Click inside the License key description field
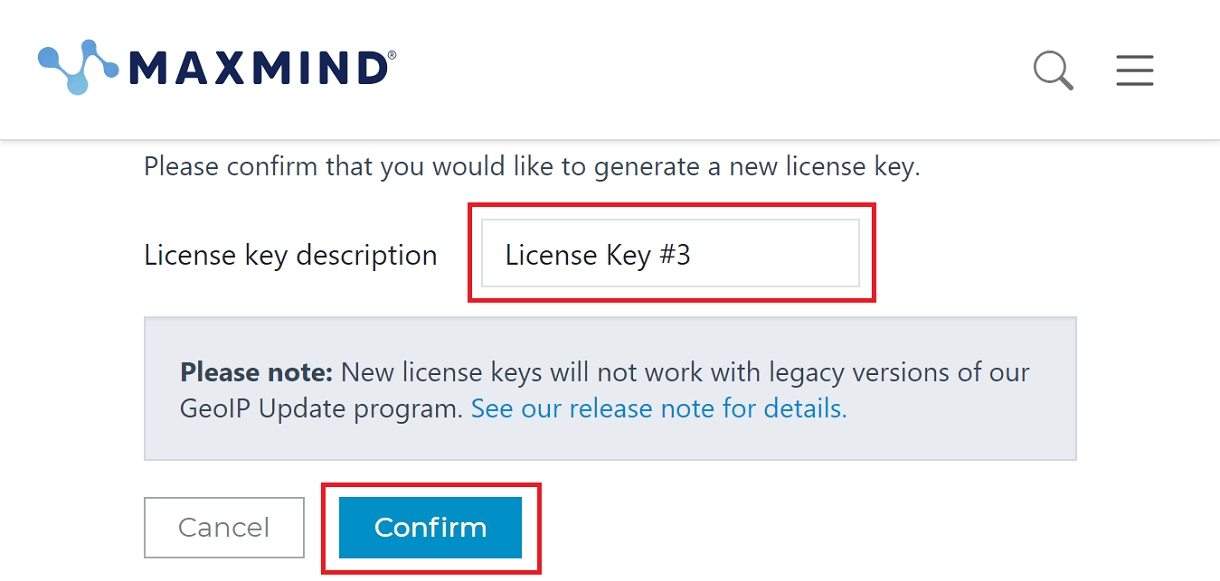The height and width of the screenshot is (581, 1220). [x=670, y=254]
